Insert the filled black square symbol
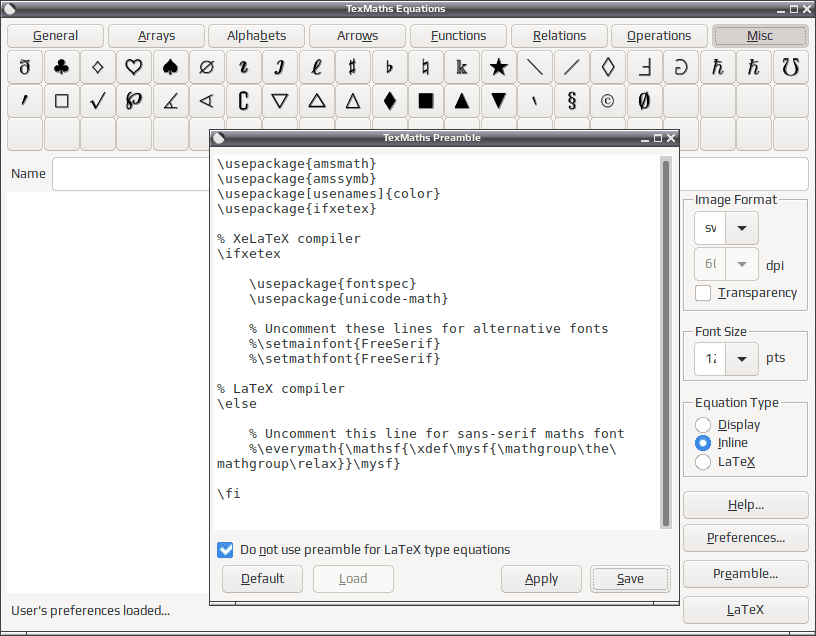 click(426, 101)
